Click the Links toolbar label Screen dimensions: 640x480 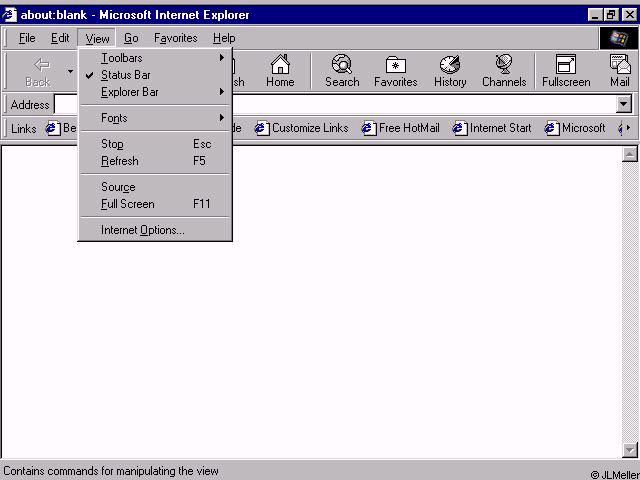click(23, 129)
